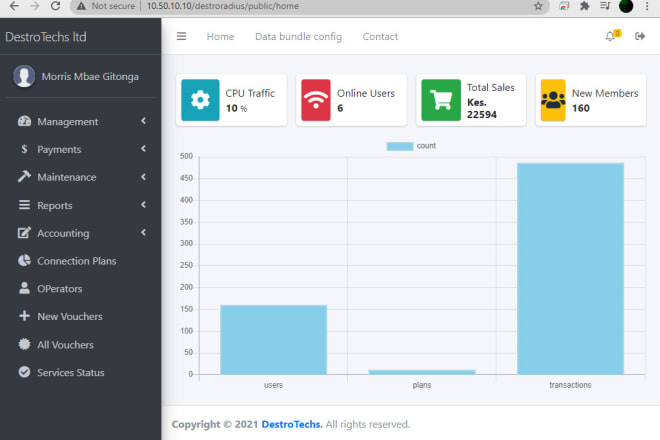The height and width of the screenshot is (440, 660).
Task: Expand the Management submenu chevron
Action: click(144, 121)
